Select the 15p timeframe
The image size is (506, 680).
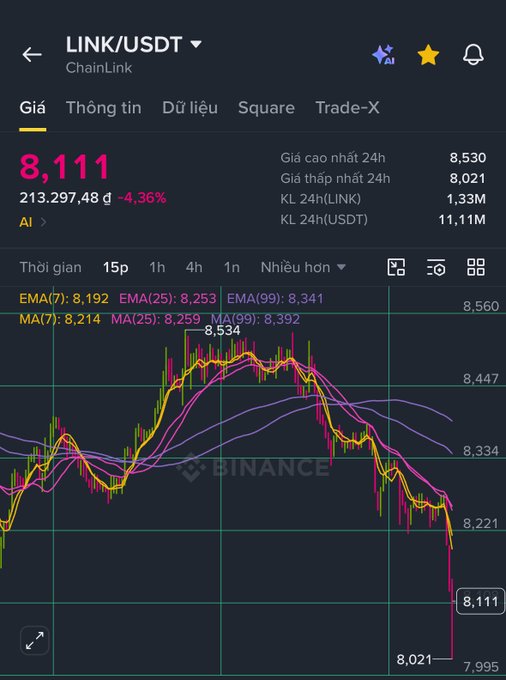pos(115,267)
